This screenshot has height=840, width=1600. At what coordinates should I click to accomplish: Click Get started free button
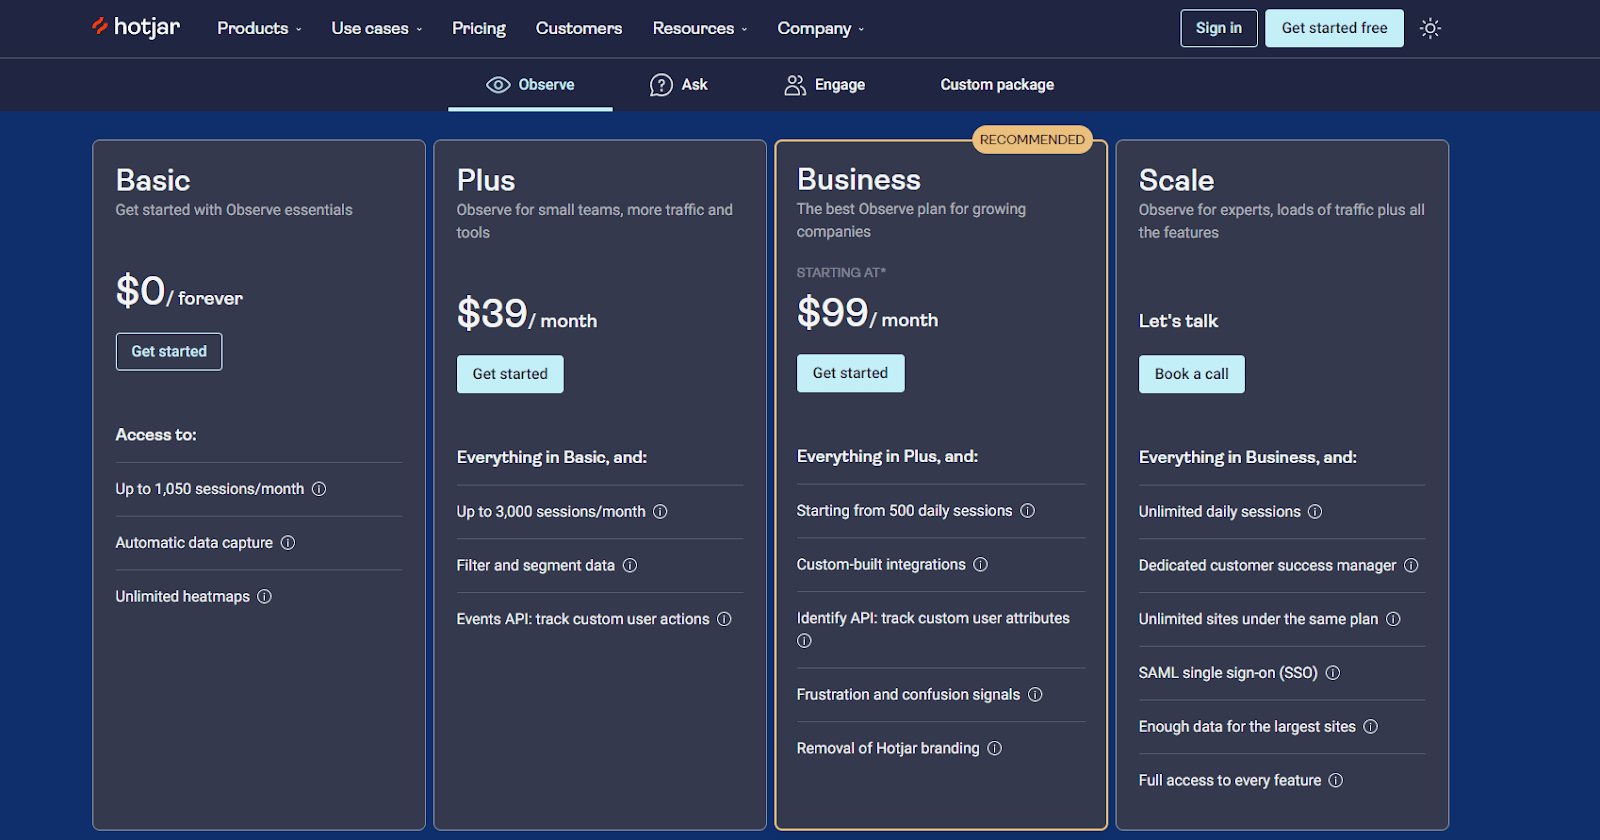pyautogui.click(x=1334, y=28)
